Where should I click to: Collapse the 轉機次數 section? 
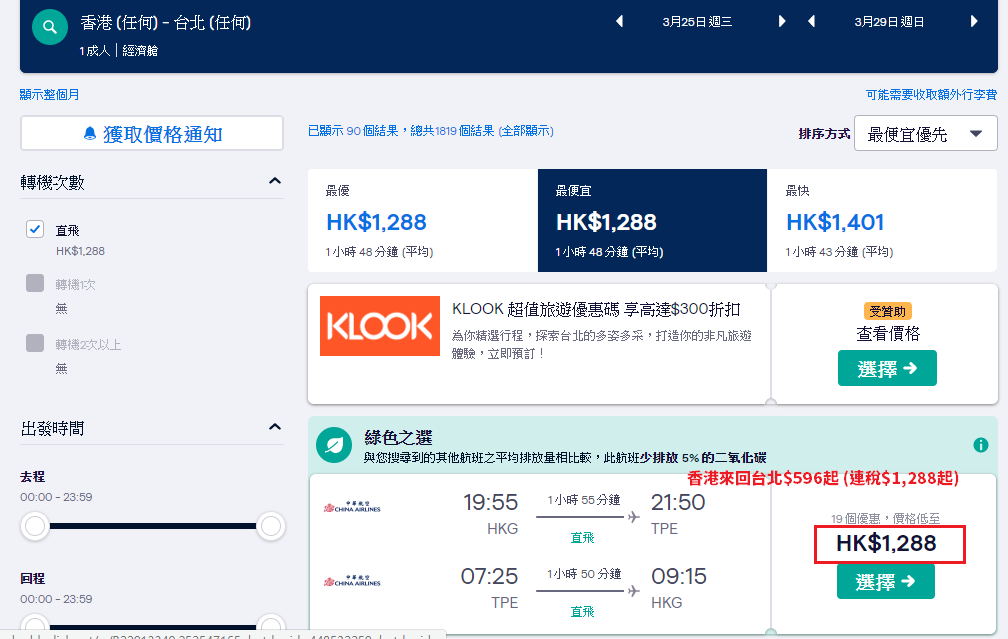275,181
